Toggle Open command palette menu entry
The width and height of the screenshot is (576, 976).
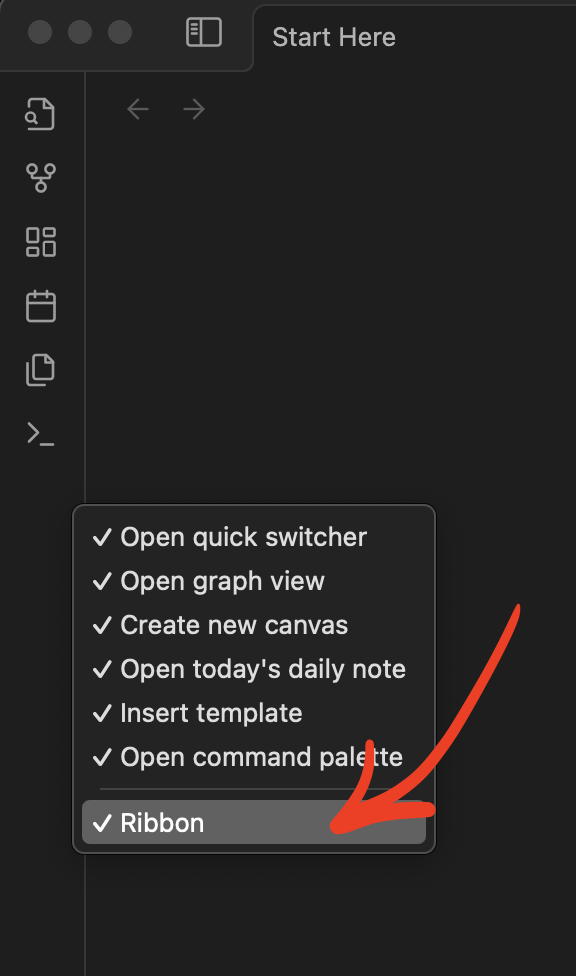pos(254,757)
